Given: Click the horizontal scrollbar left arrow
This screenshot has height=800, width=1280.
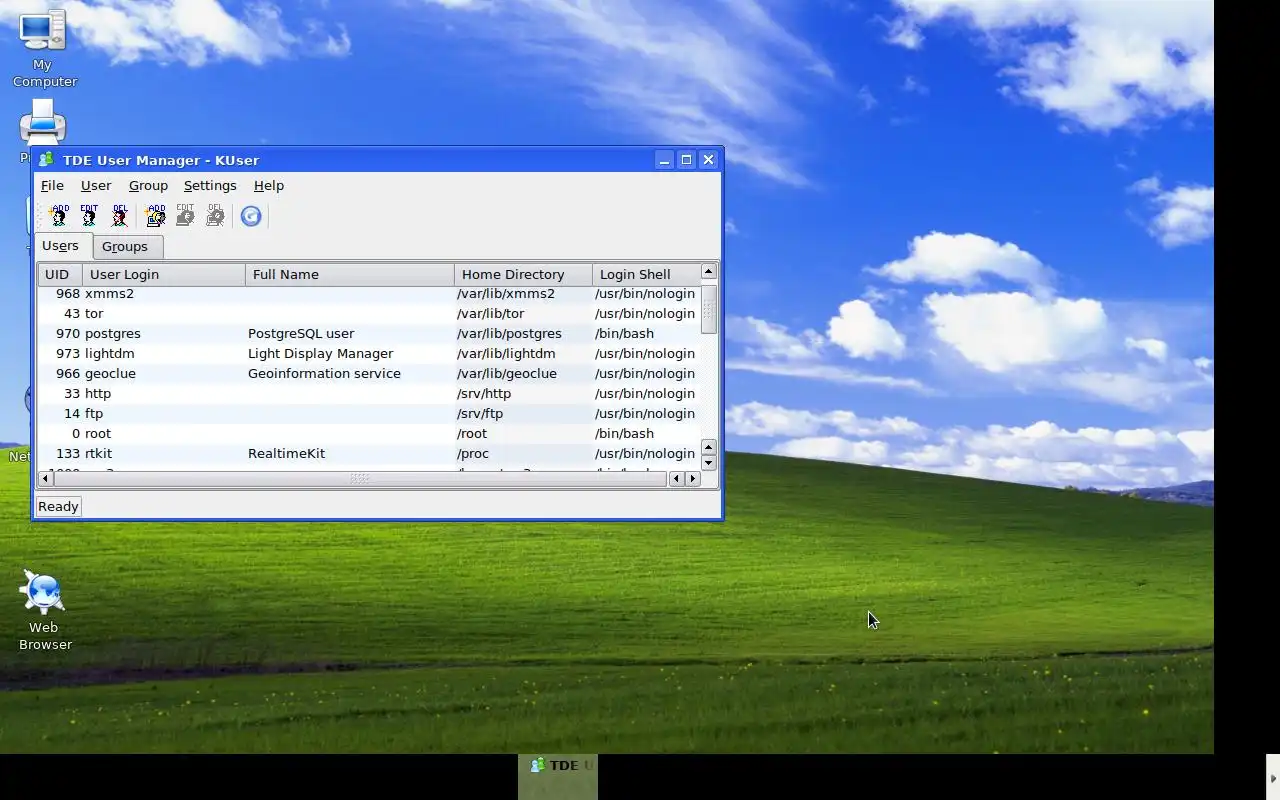Looking at the screenshot, I should coord(45,479).
